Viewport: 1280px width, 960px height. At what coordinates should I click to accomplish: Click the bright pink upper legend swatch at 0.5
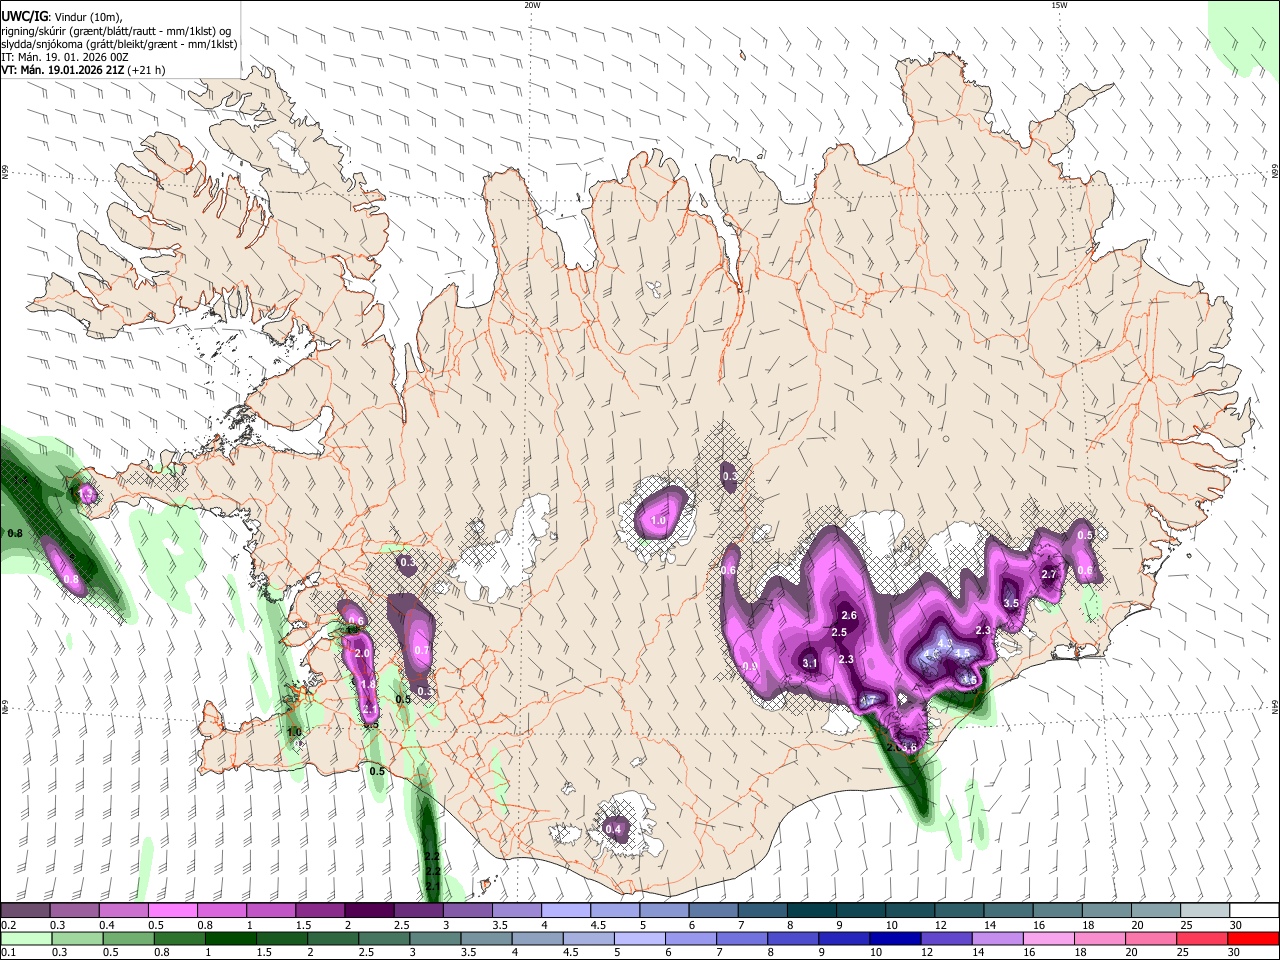(x=172, y=910)
